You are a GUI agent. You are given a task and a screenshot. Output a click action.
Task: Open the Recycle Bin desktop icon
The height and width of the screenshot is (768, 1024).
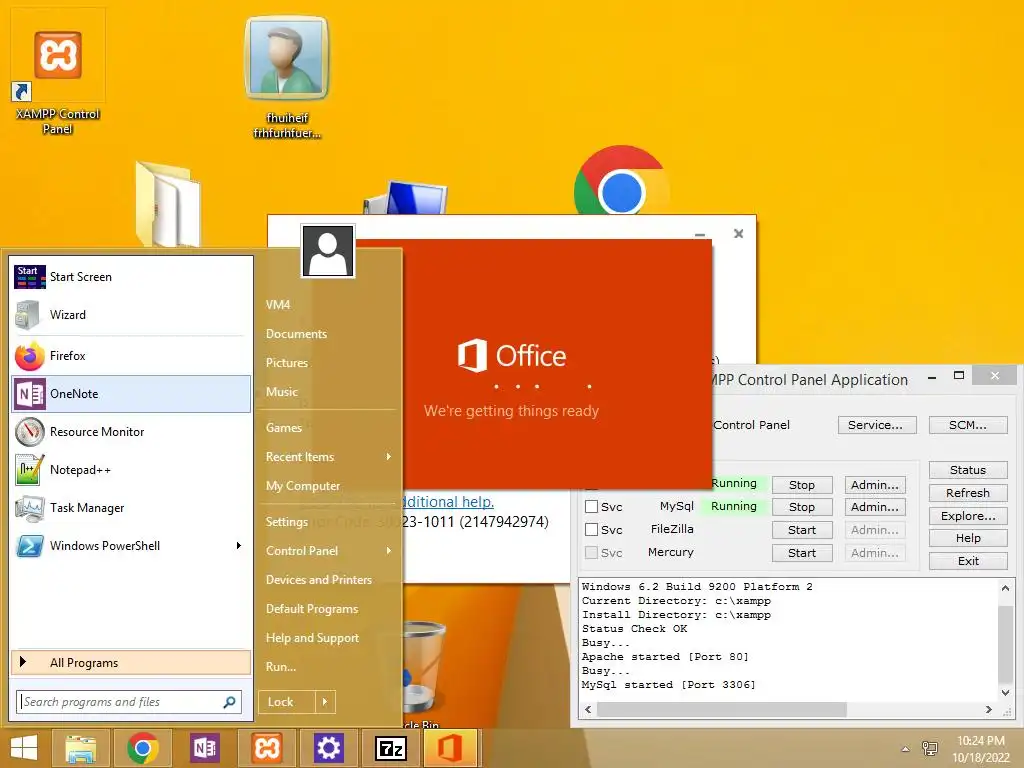point(423,673)
